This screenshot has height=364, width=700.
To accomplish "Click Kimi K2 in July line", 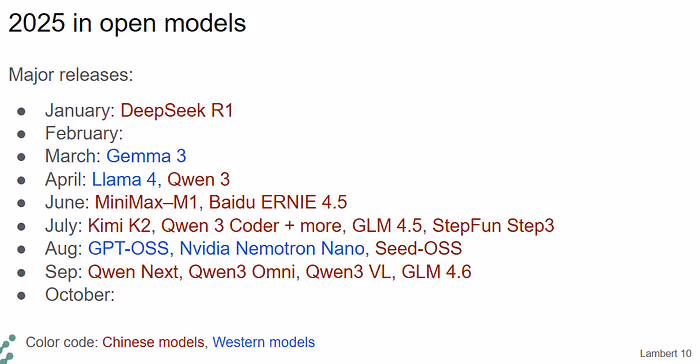I will [x=119, y=226].
